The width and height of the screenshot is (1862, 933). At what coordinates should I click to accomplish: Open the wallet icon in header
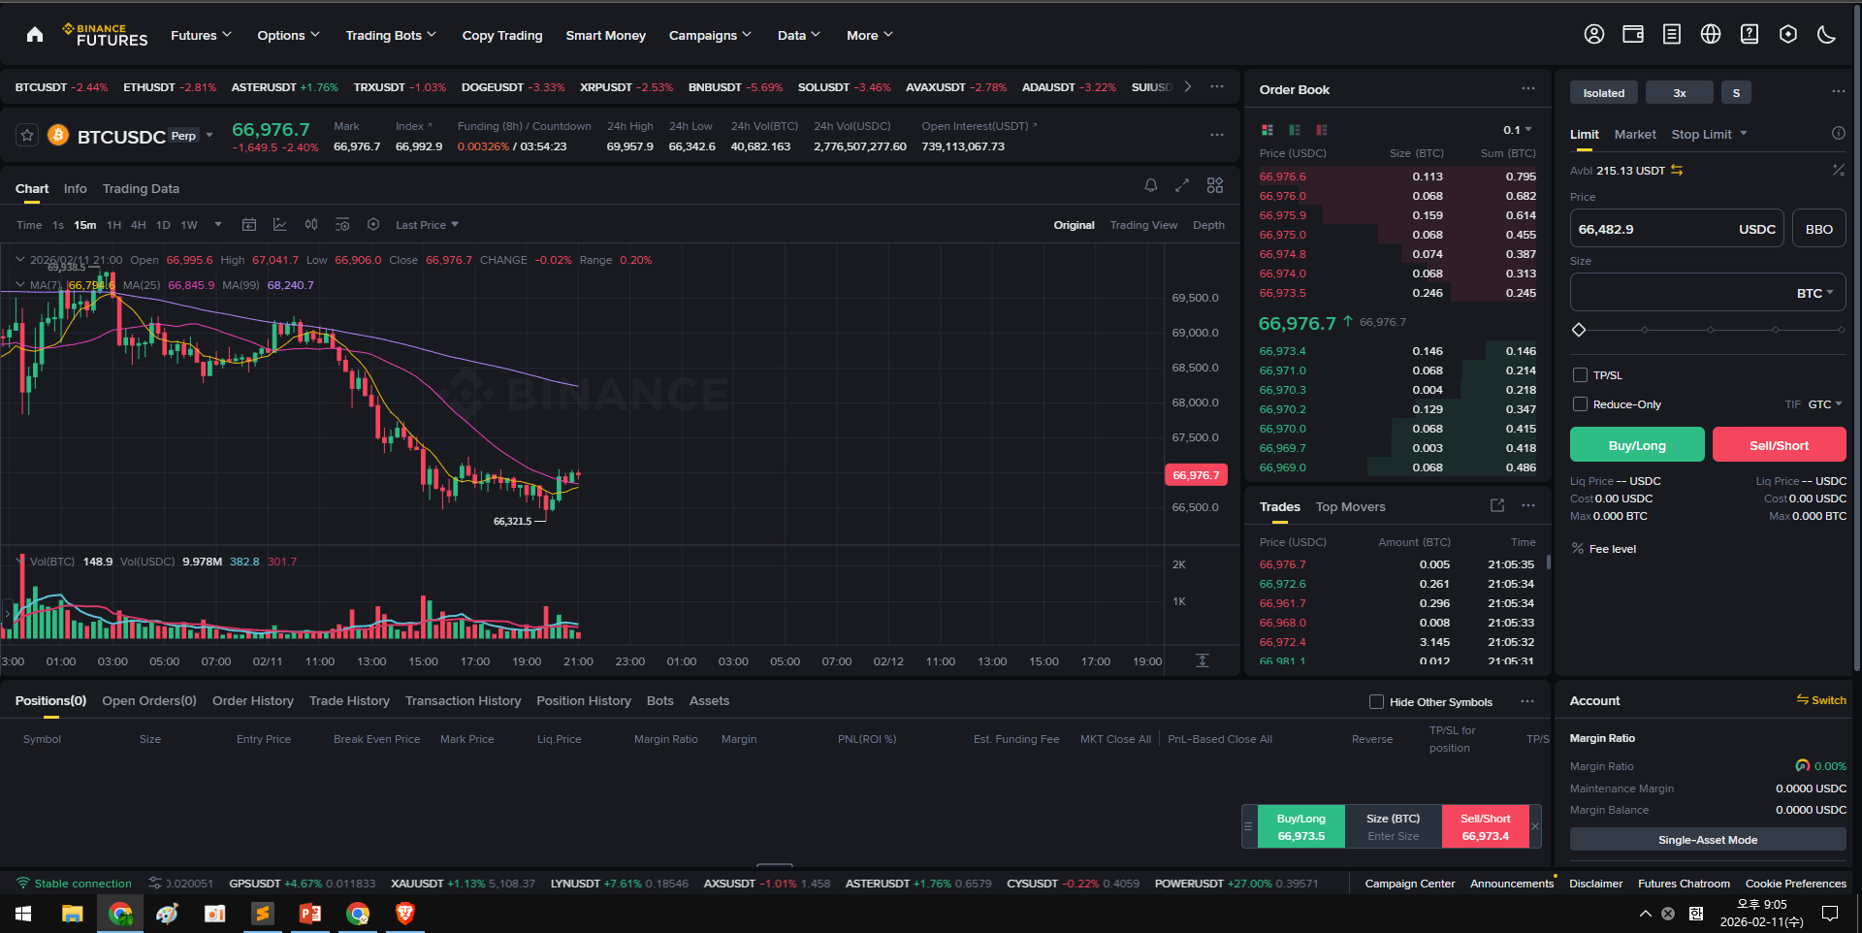point(1633,34)
